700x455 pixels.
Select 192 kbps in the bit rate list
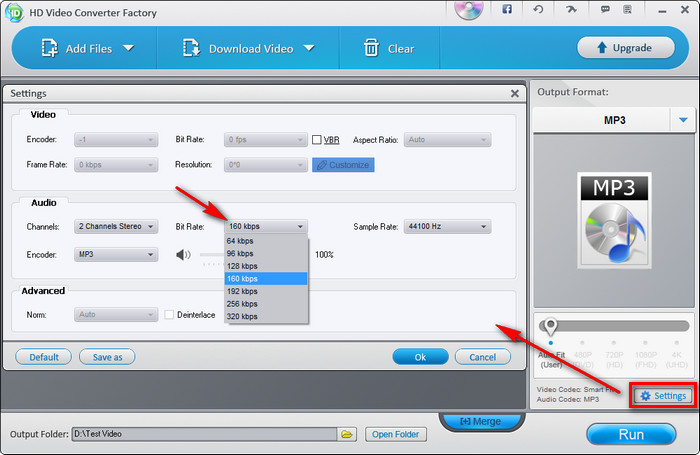(x=266, y=291)
